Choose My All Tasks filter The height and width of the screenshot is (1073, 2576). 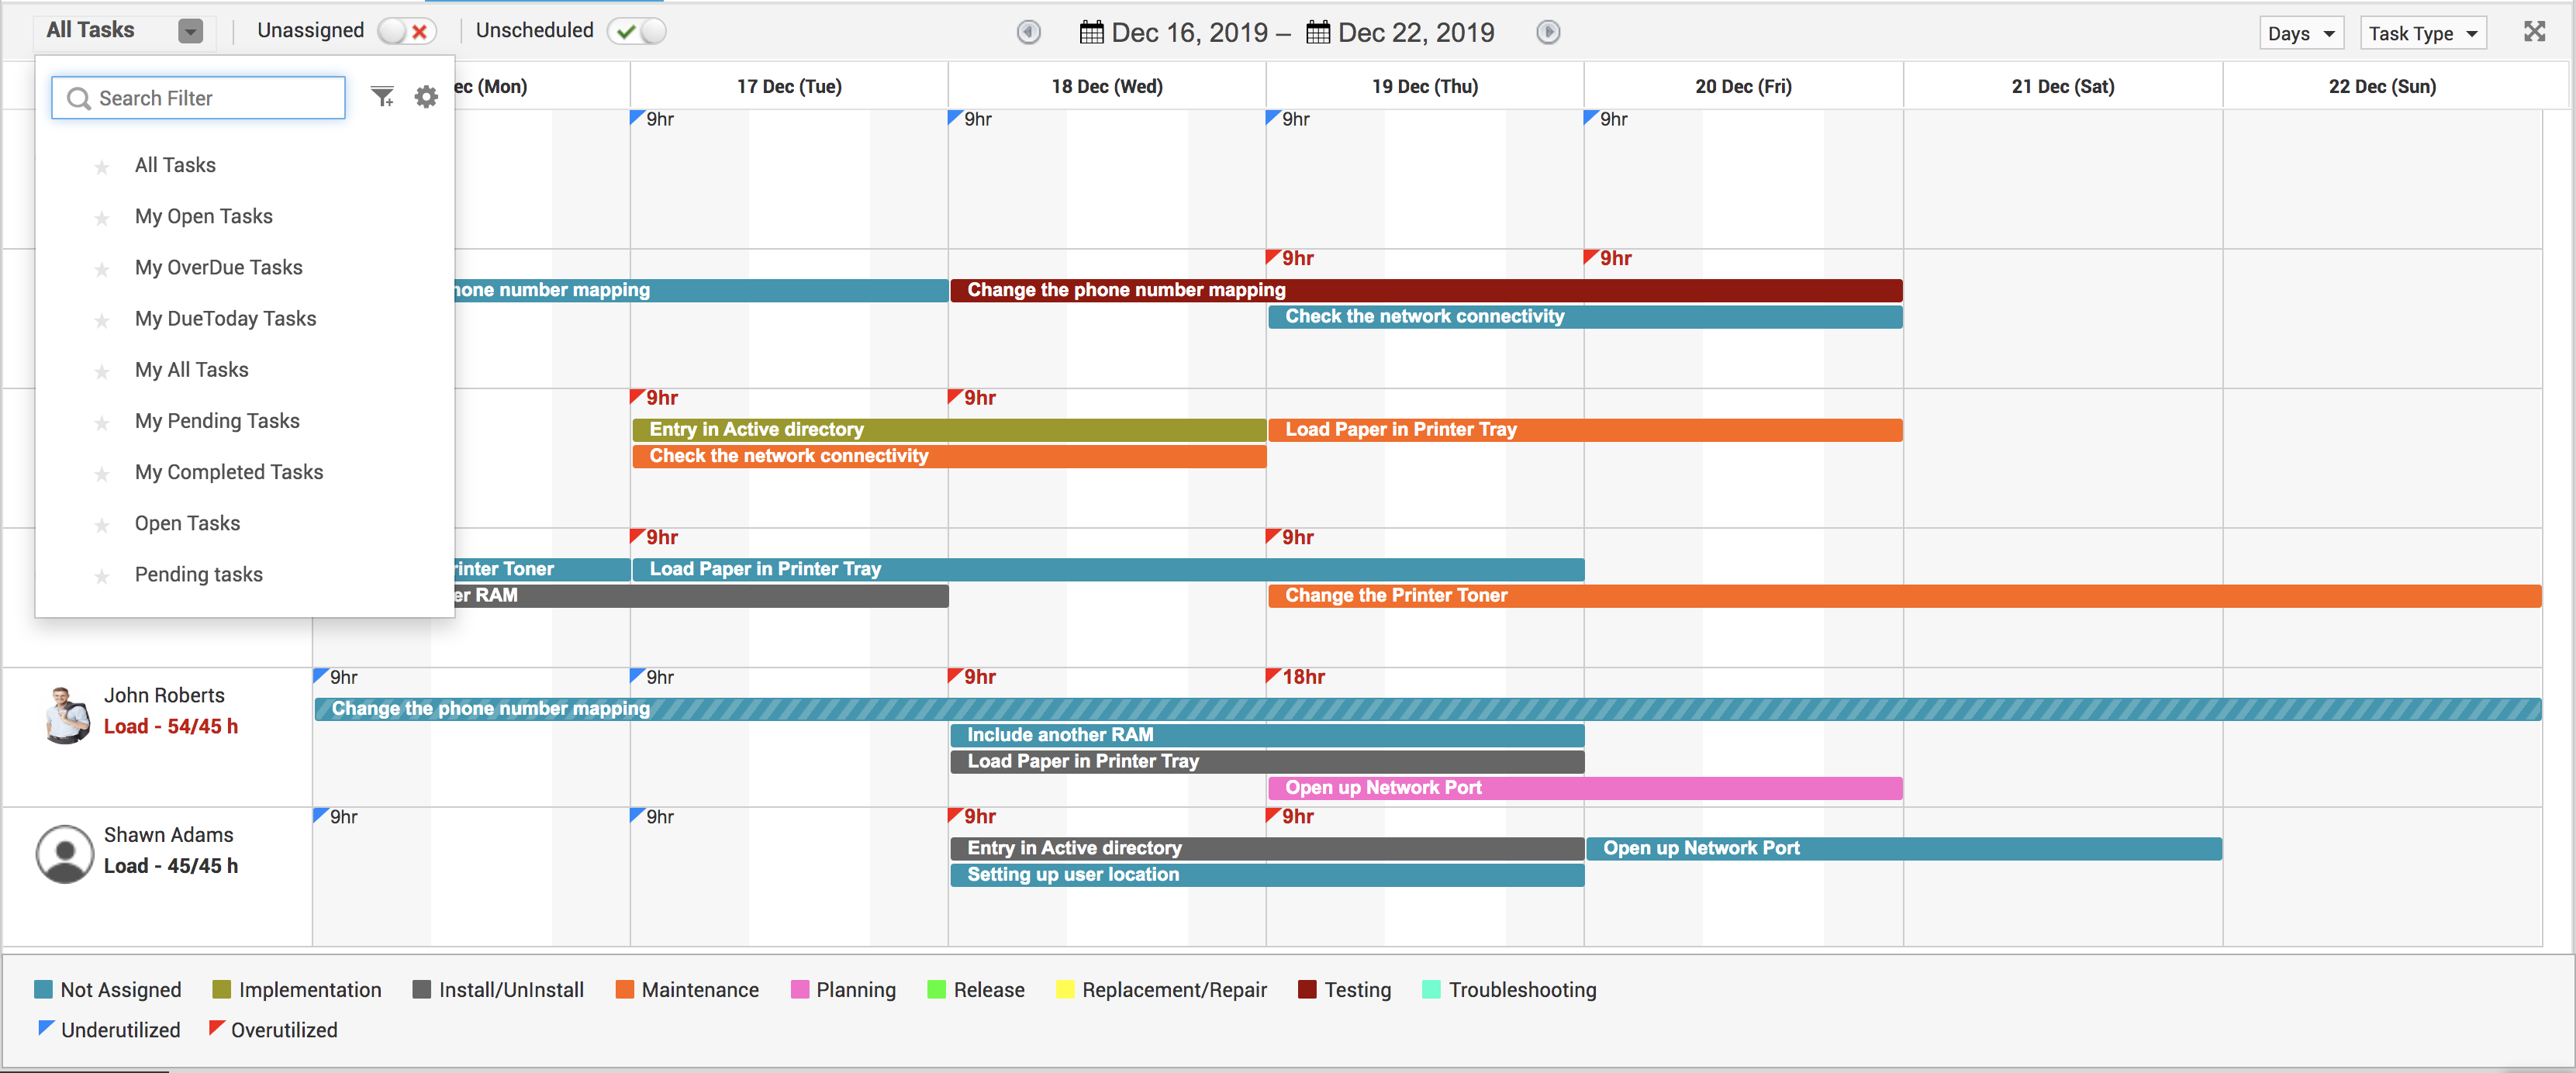[x=192, y=369]
